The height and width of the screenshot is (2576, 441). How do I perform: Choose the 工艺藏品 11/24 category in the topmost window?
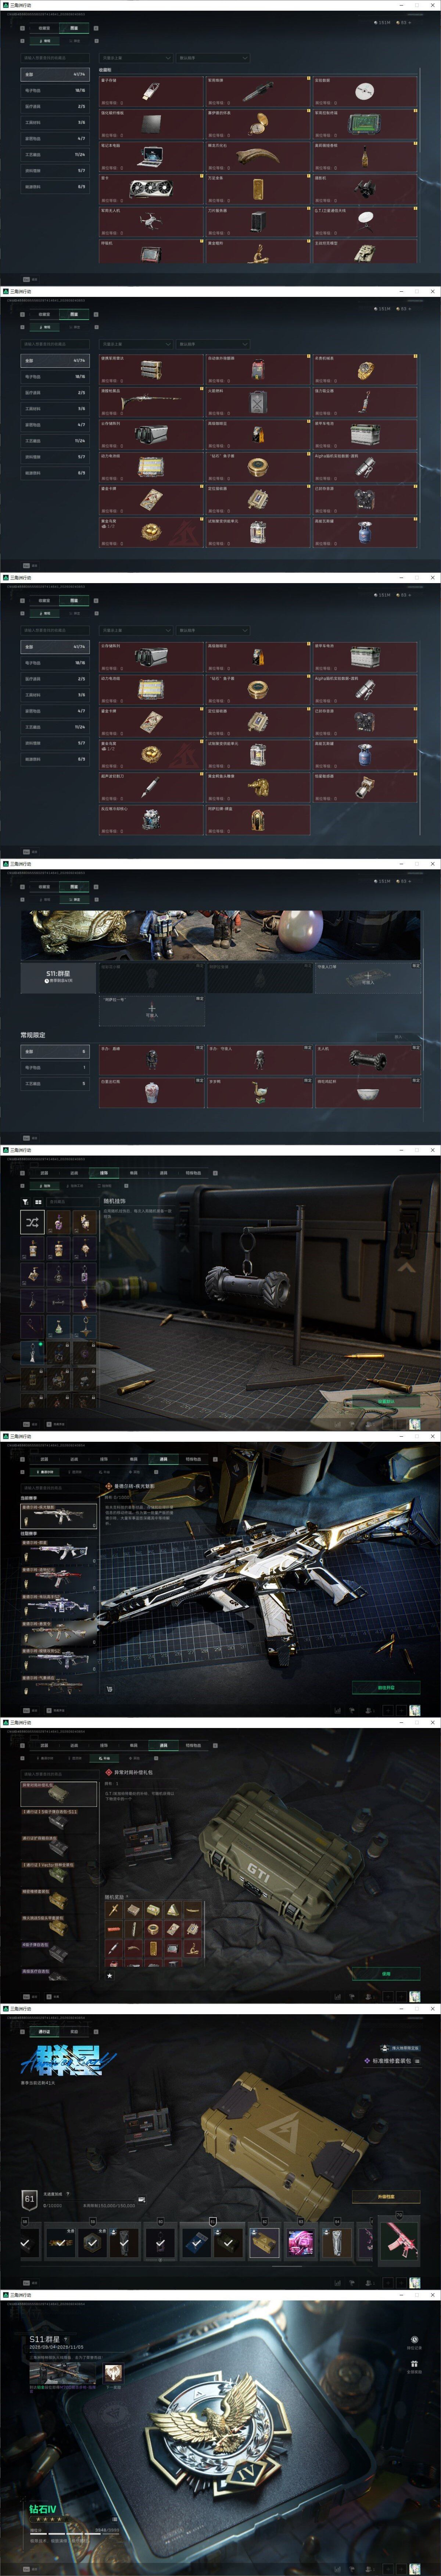(55, 155)
